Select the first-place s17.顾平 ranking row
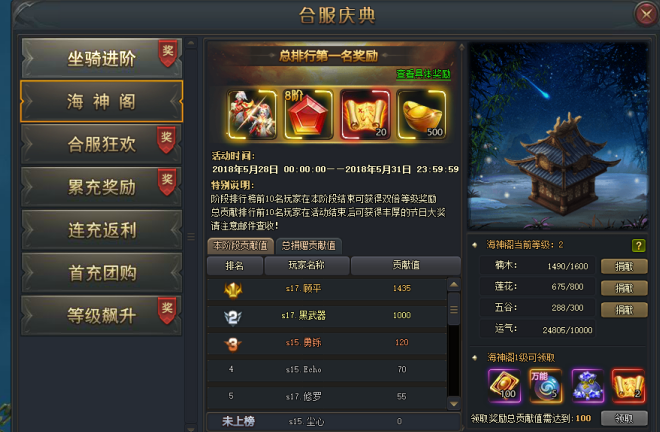The image size is (660, 432). click(327, 288)
